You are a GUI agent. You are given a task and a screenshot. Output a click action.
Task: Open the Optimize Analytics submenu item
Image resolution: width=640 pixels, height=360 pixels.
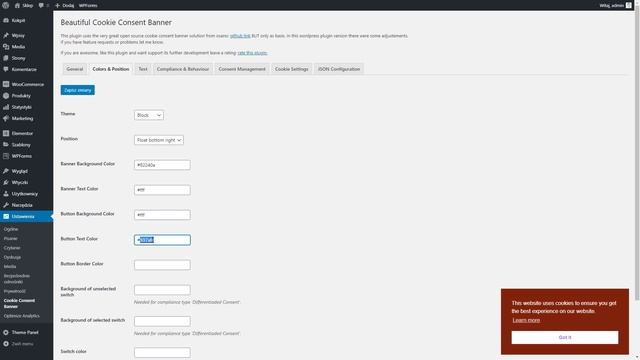22,316
